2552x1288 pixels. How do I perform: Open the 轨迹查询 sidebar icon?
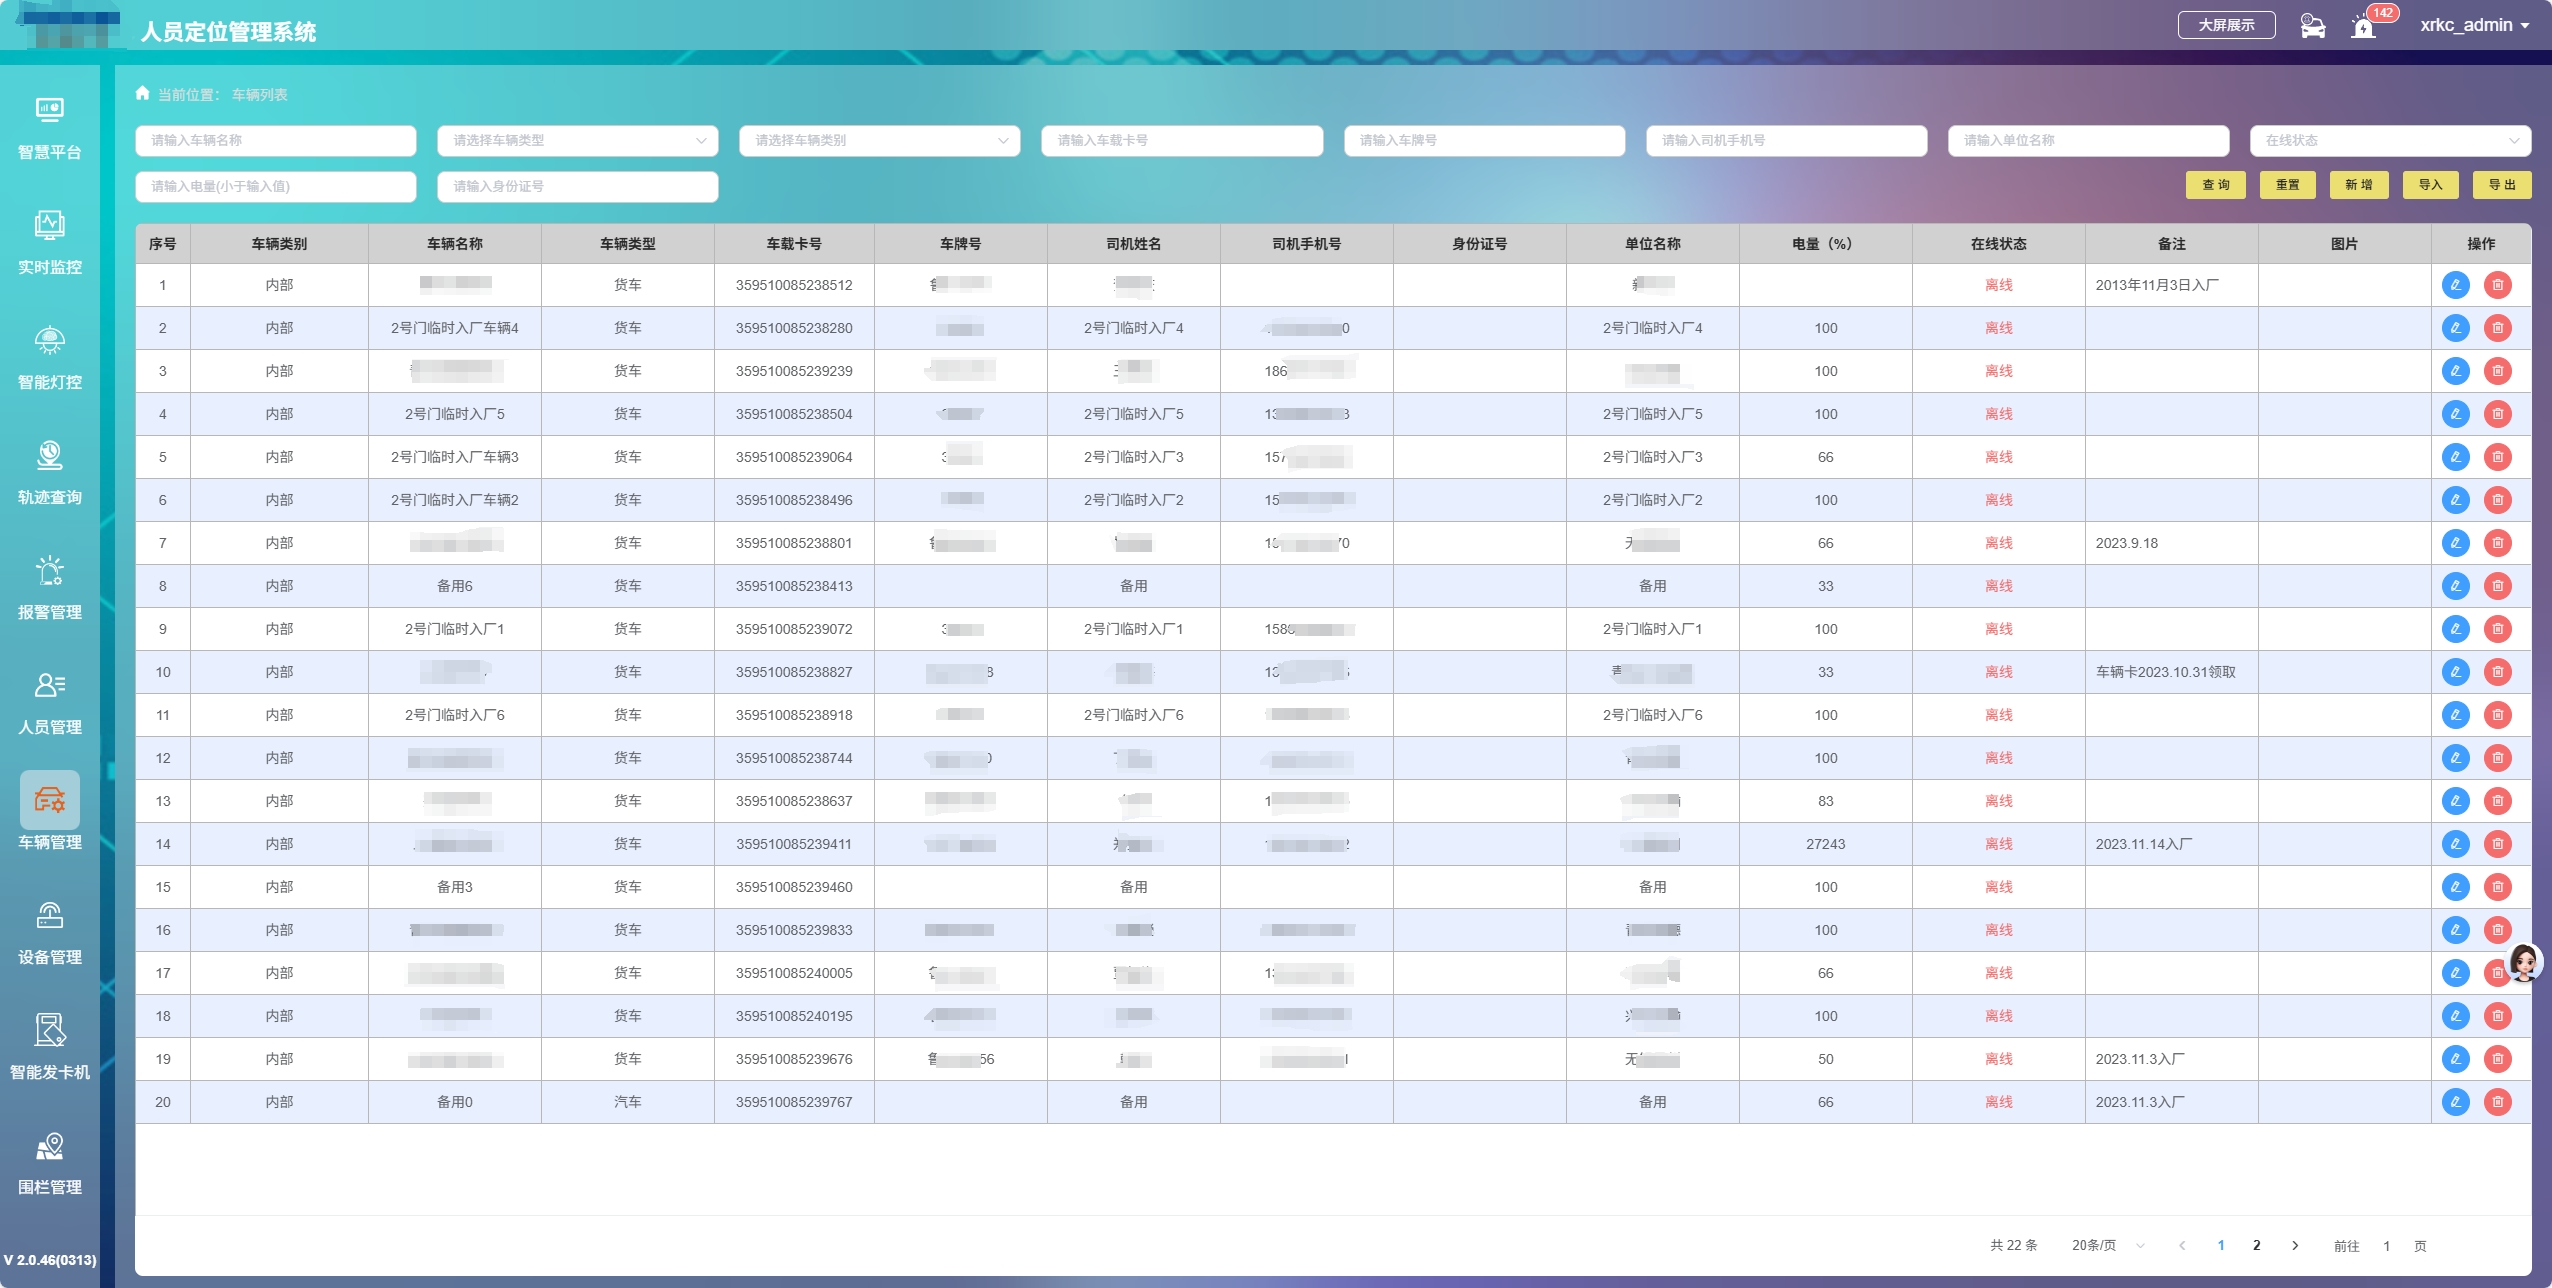pos(49,455)
